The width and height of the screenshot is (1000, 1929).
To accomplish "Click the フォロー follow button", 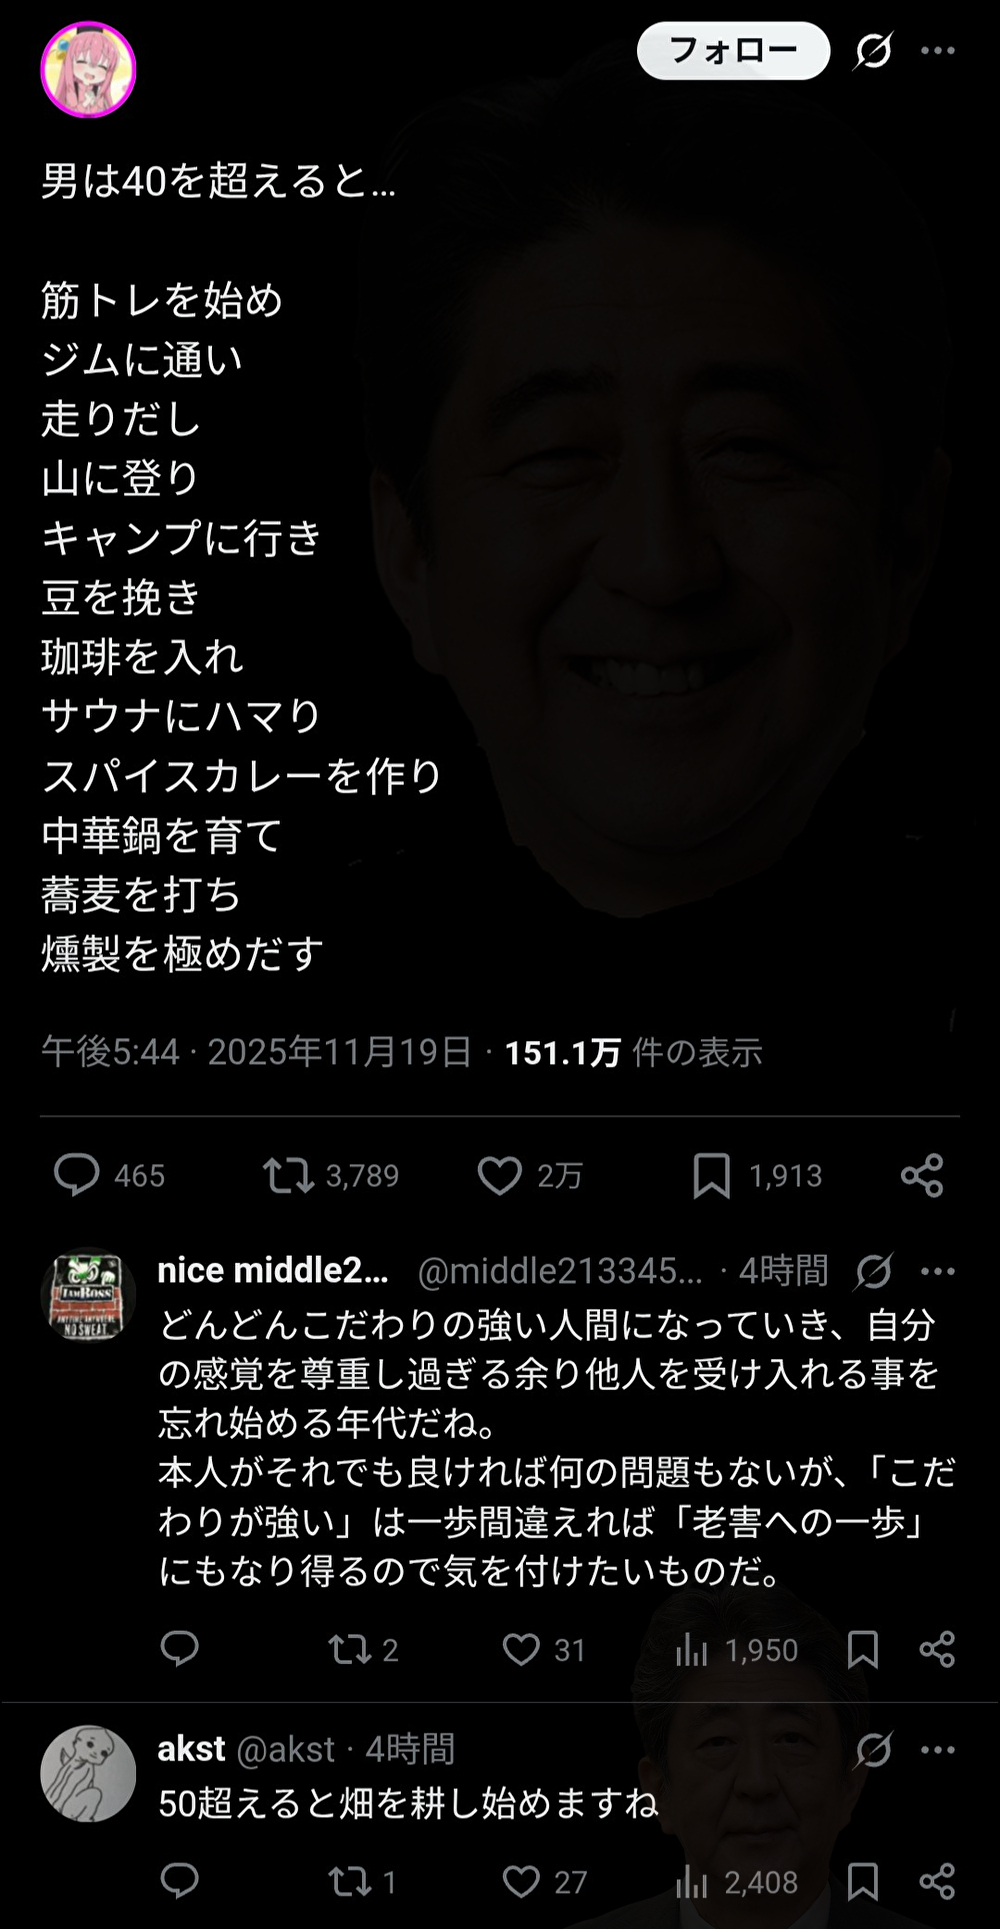I will [x=733, y=50].
